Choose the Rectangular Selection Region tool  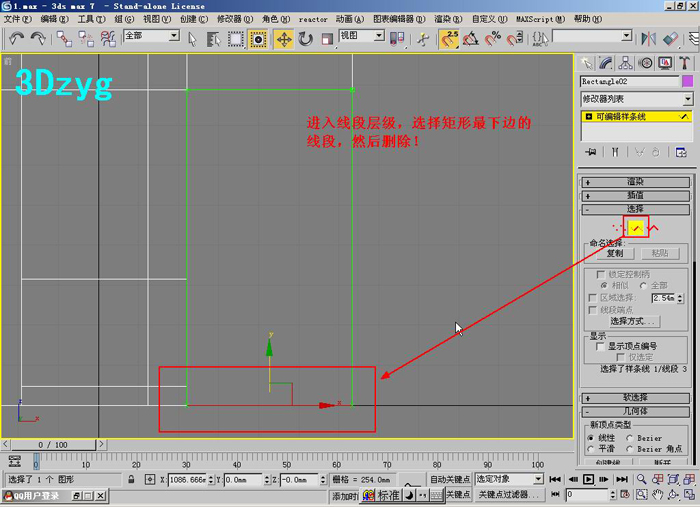[x=236, y=39]
